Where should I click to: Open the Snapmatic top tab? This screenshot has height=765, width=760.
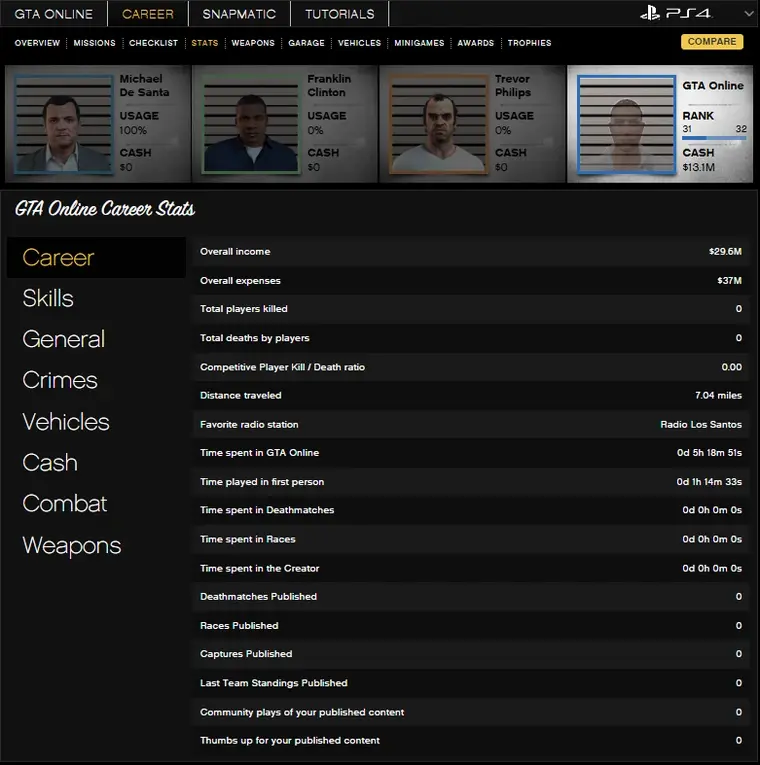[239, 14]
